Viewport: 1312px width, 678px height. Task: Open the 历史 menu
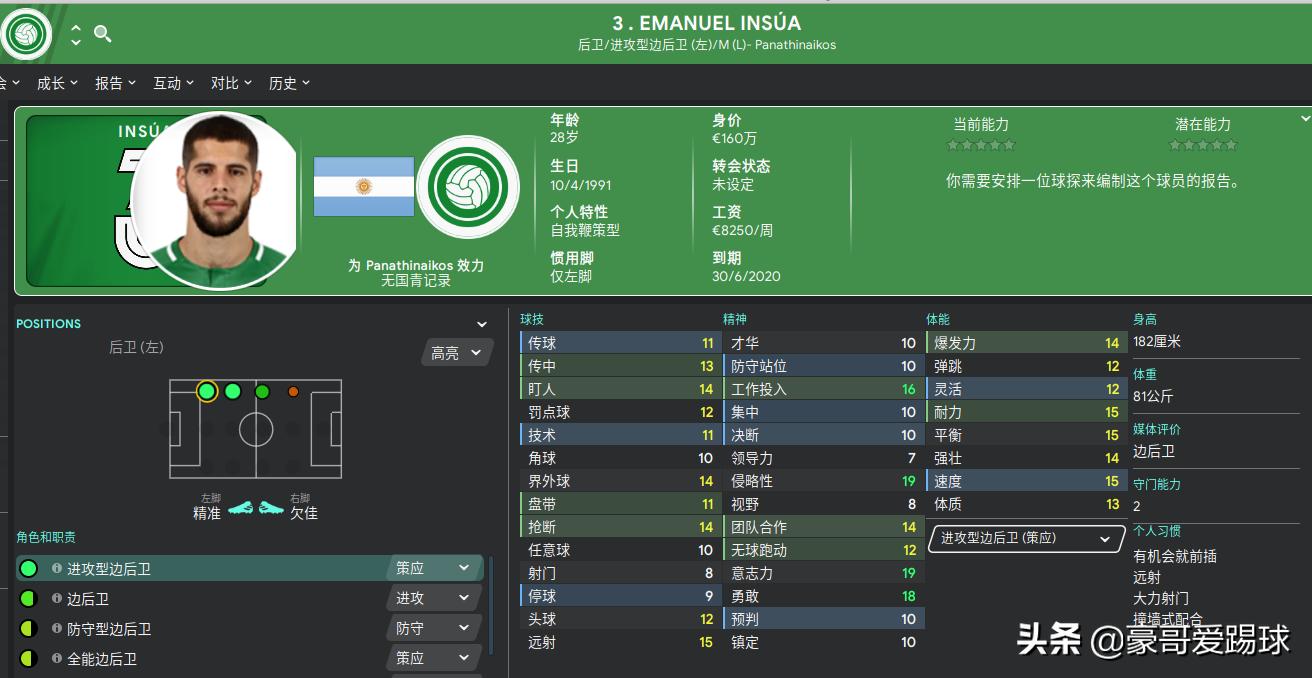(x=287, y=83)
